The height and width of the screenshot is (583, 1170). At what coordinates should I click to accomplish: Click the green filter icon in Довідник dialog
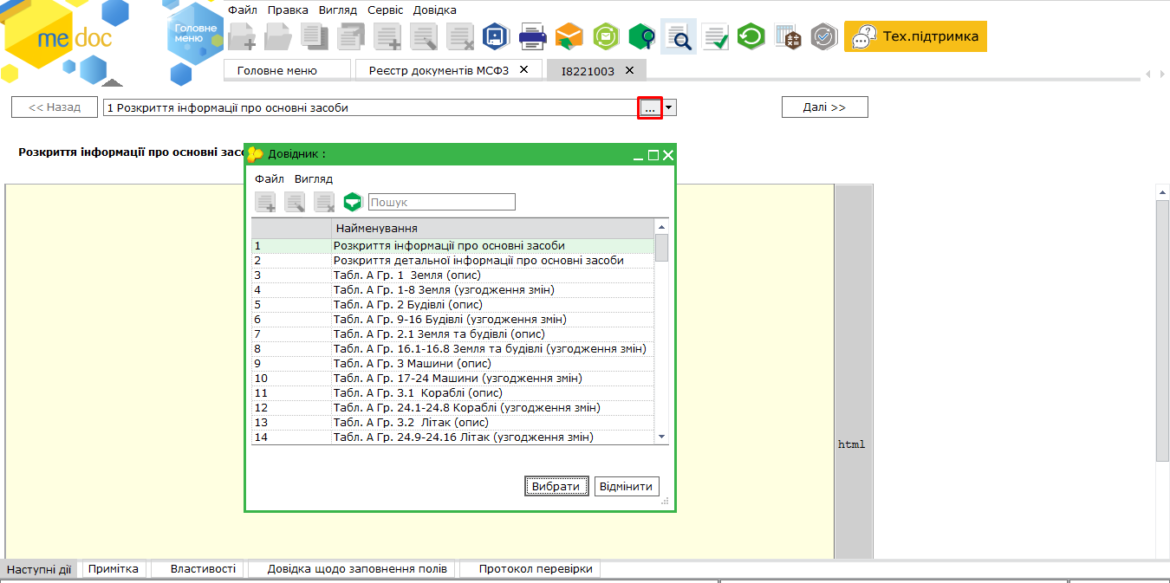352,202
